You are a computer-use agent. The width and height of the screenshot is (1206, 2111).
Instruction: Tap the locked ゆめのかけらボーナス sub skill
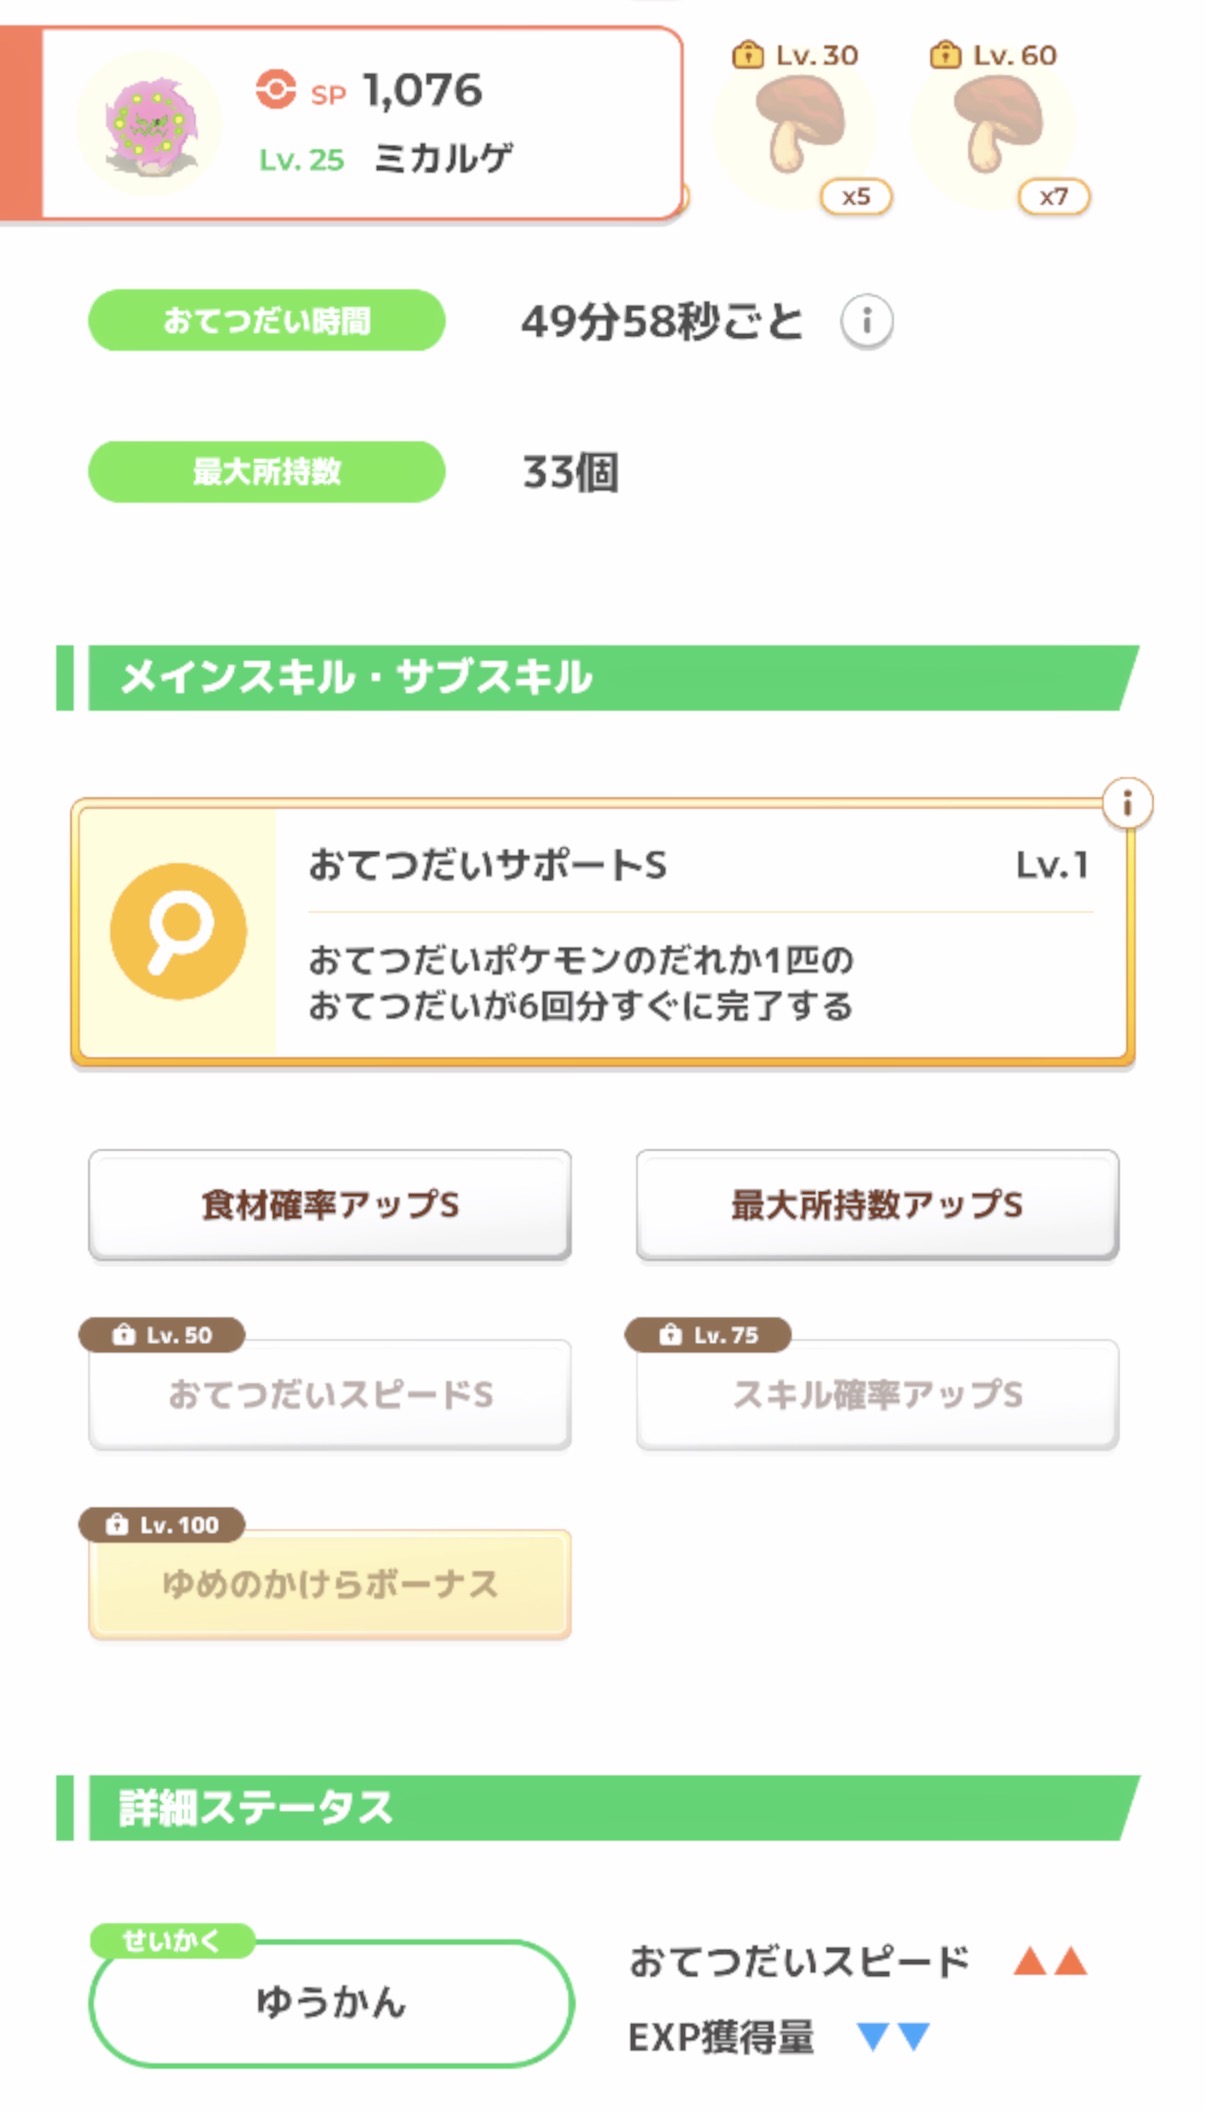(330, 1585)
